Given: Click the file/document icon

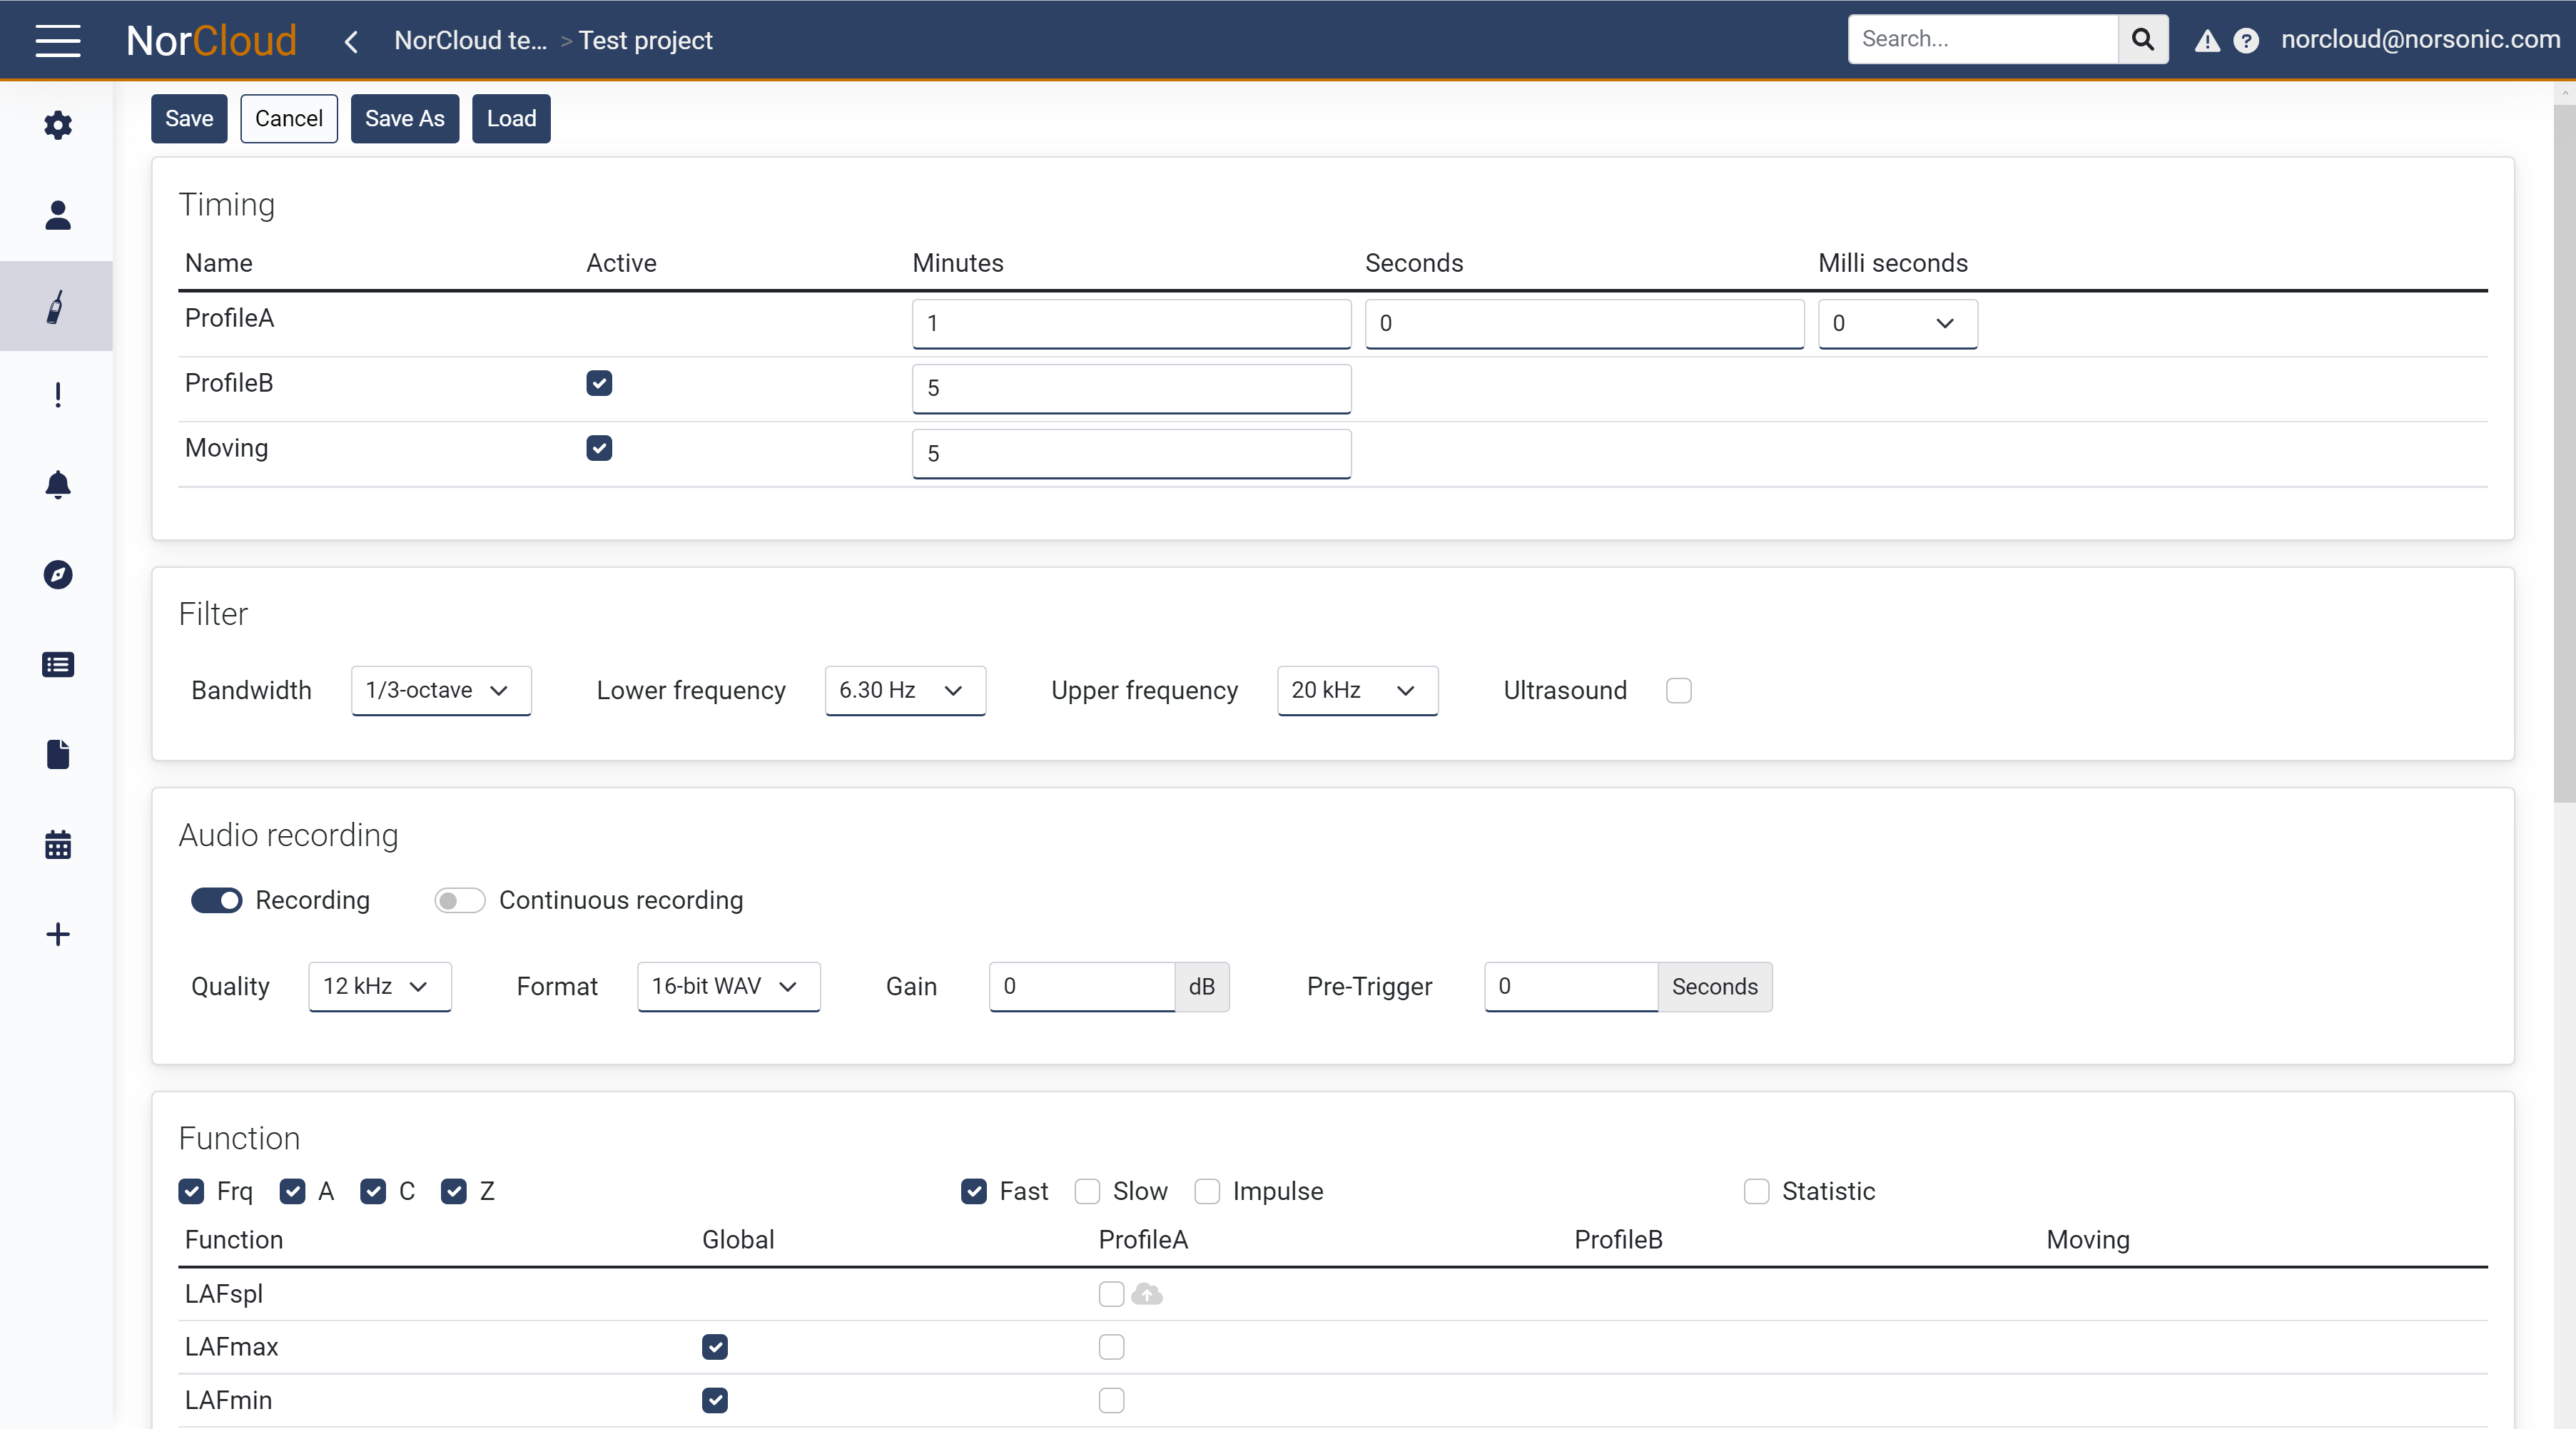Looking at the screenshot, I should click(x=58, y=753).
